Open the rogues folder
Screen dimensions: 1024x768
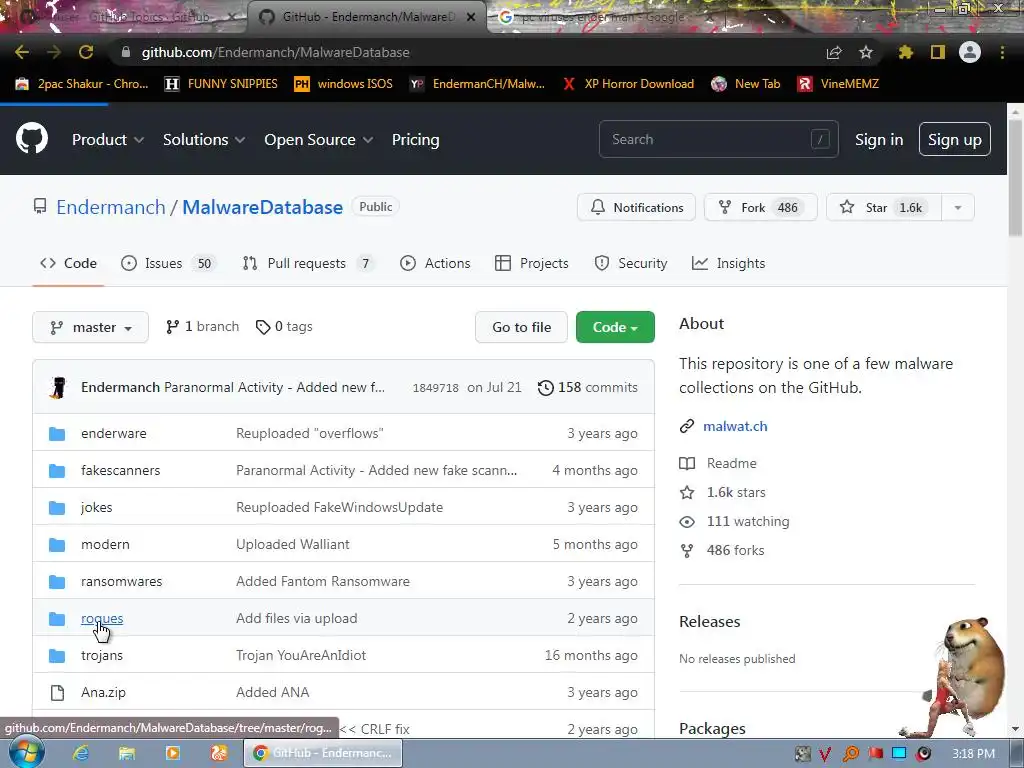click(x=102, y=618)
